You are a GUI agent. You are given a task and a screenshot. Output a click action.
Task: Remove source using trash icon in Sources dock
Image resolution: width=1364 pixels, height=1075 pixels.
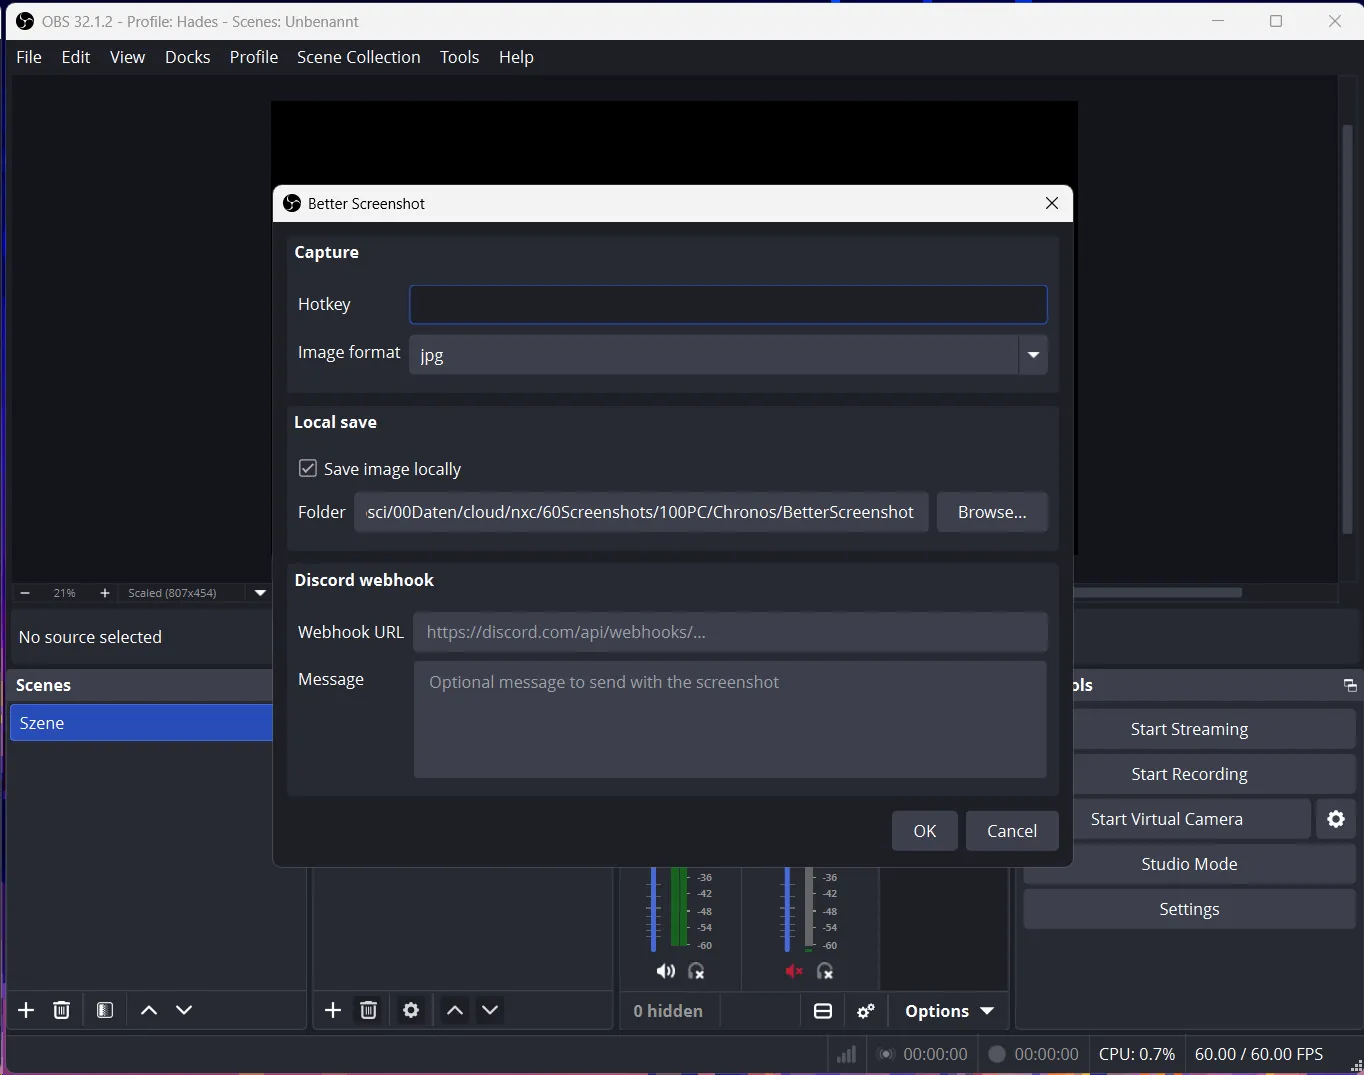click(368, 1010)
